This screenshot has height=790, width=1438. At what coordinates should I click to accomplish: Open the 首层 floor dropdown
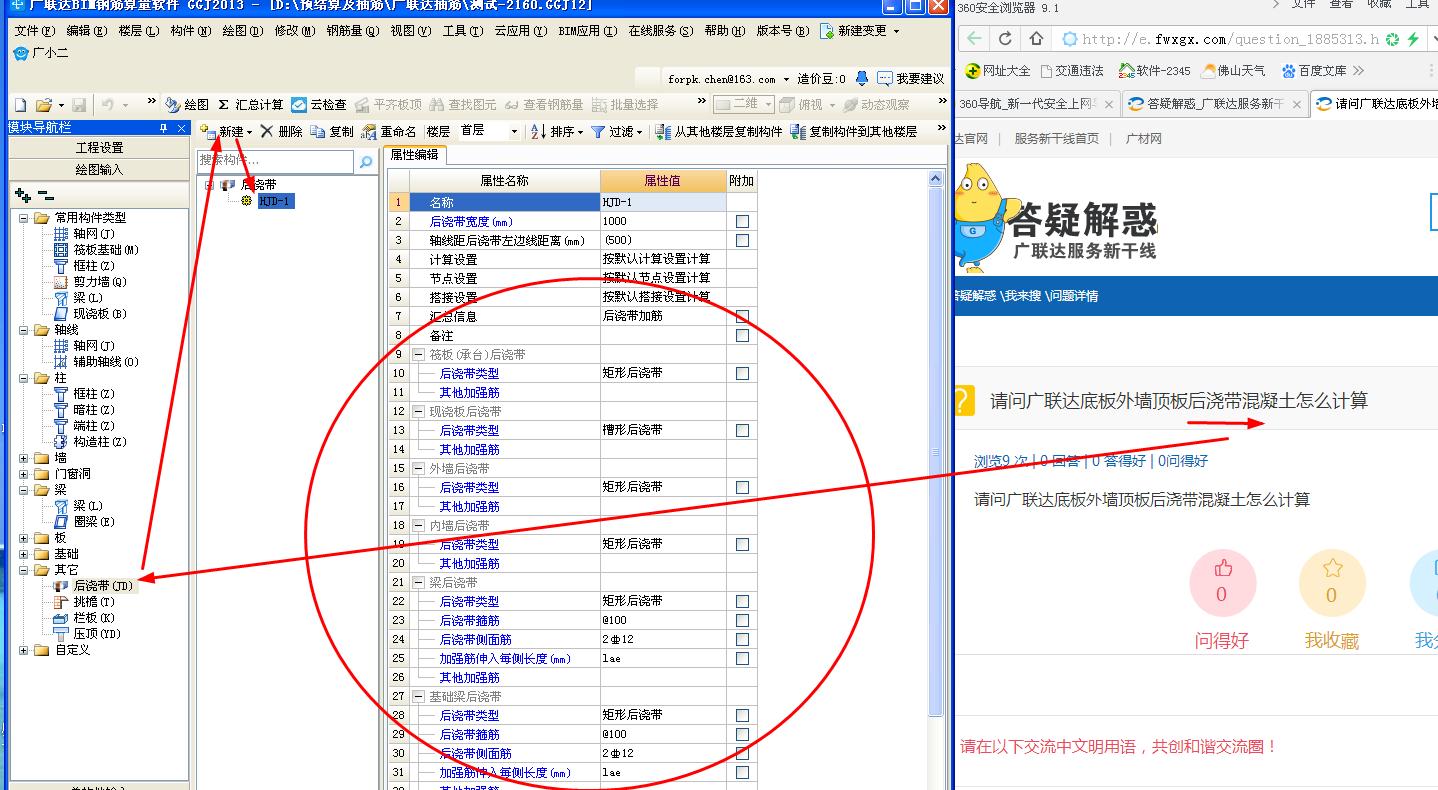tap(514, 131)
